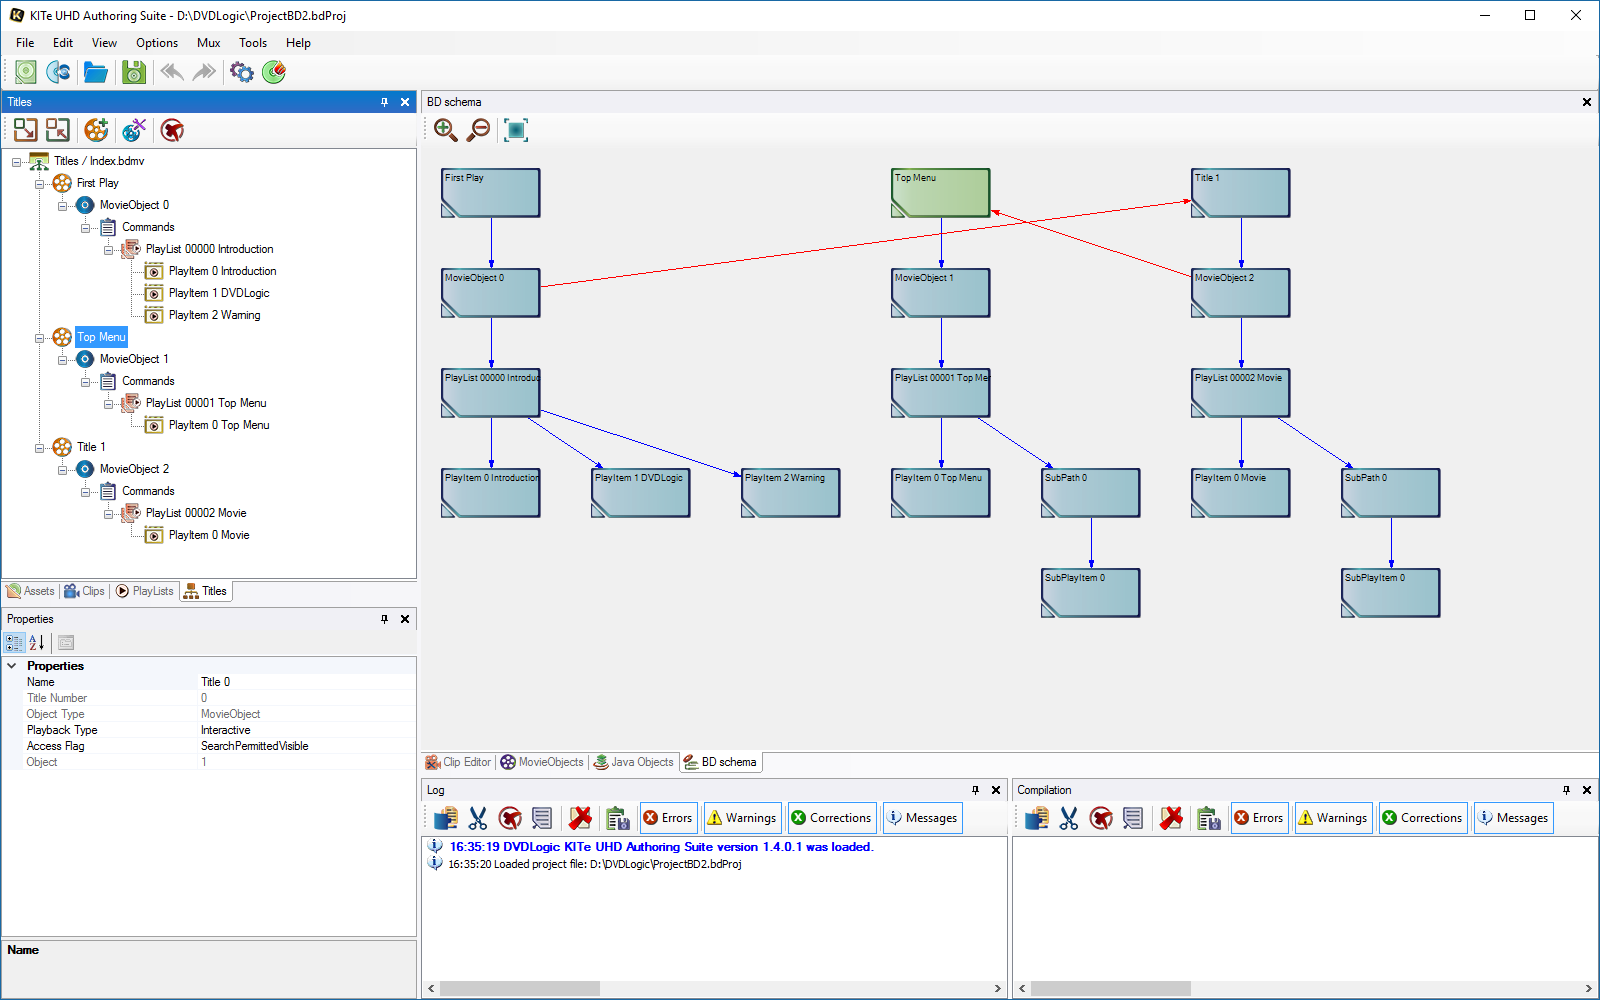Select PlayItem 1 DVDLogic in the tree
The image size is (1600, 1000).
pyautogui.click(x=218, y=293)
